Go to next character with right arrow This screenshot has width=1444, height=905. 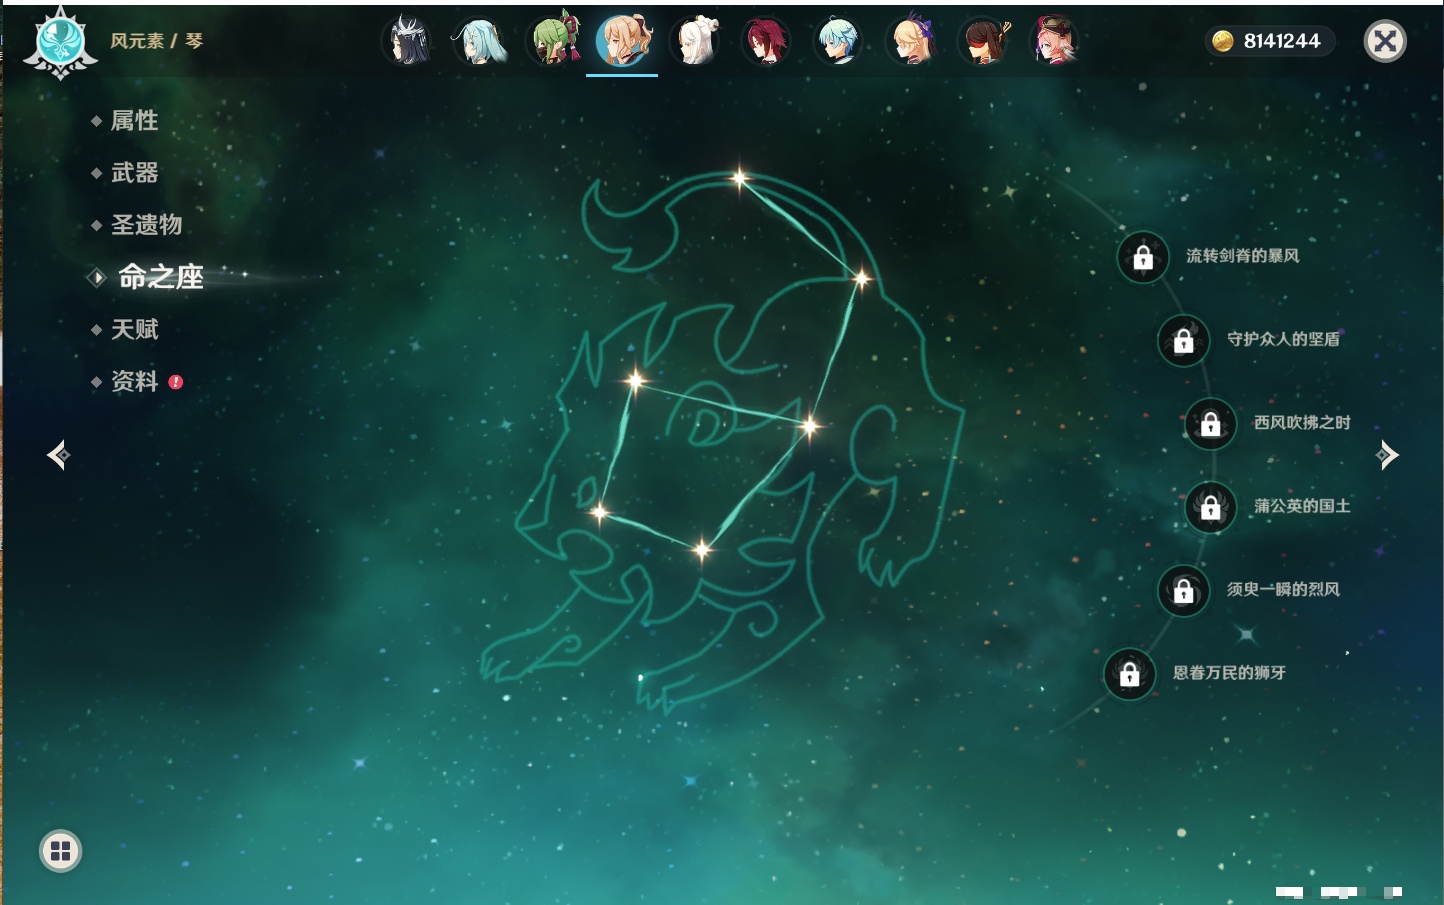click(x=1387, y=455)
